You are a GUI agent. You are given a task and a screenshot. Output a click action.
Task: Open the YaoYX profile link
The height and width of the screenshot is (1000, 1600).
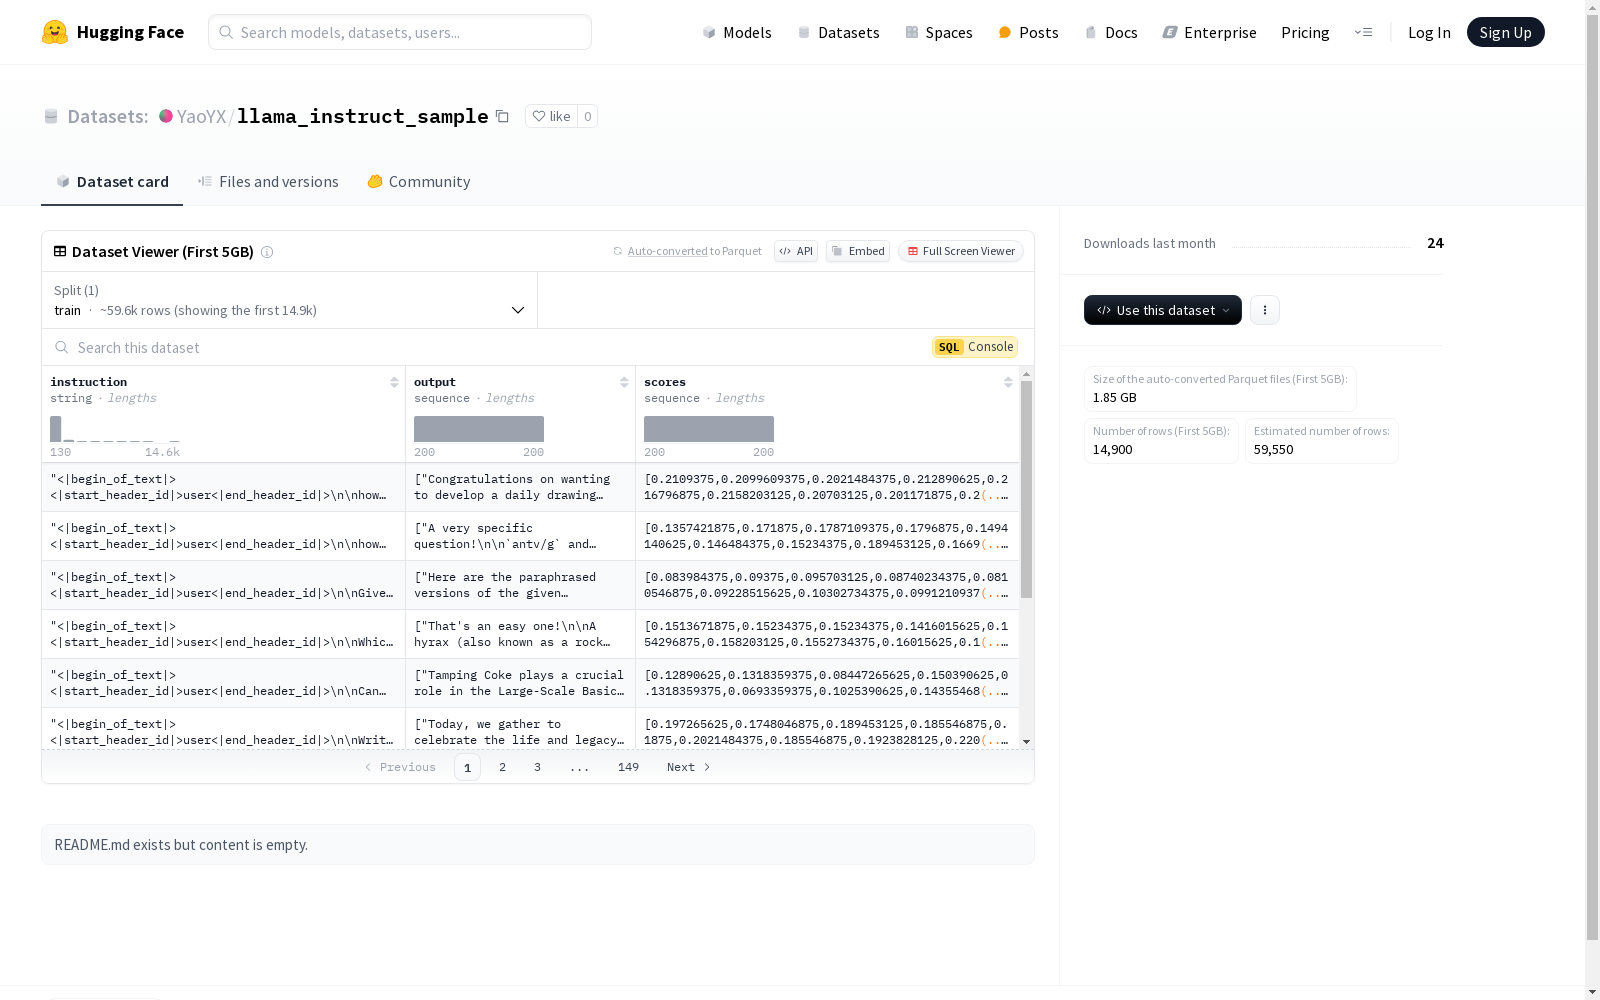[201, 116]
